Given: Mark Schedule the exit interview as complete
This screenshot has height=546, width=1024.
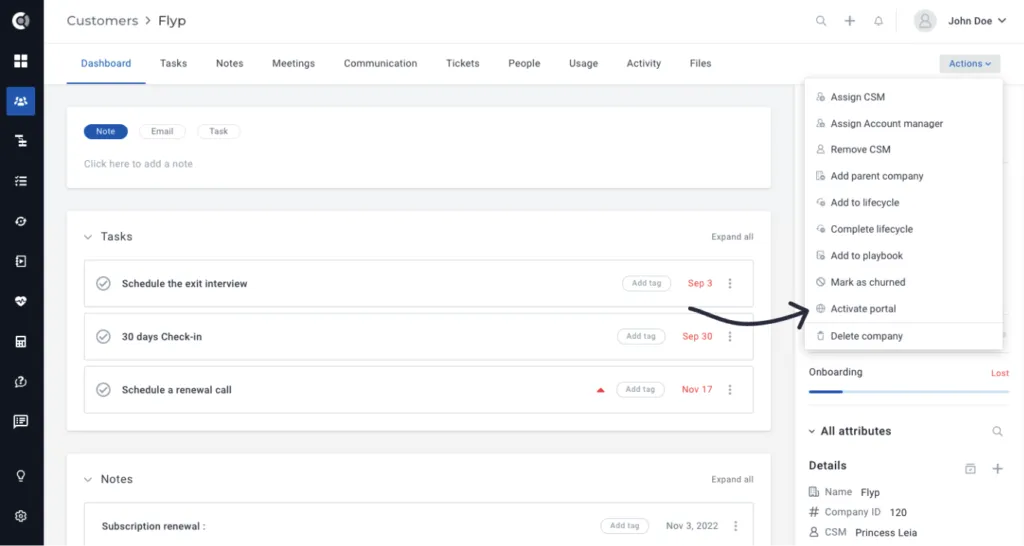Looking at the screenshot, I should (x=103, y=283).
